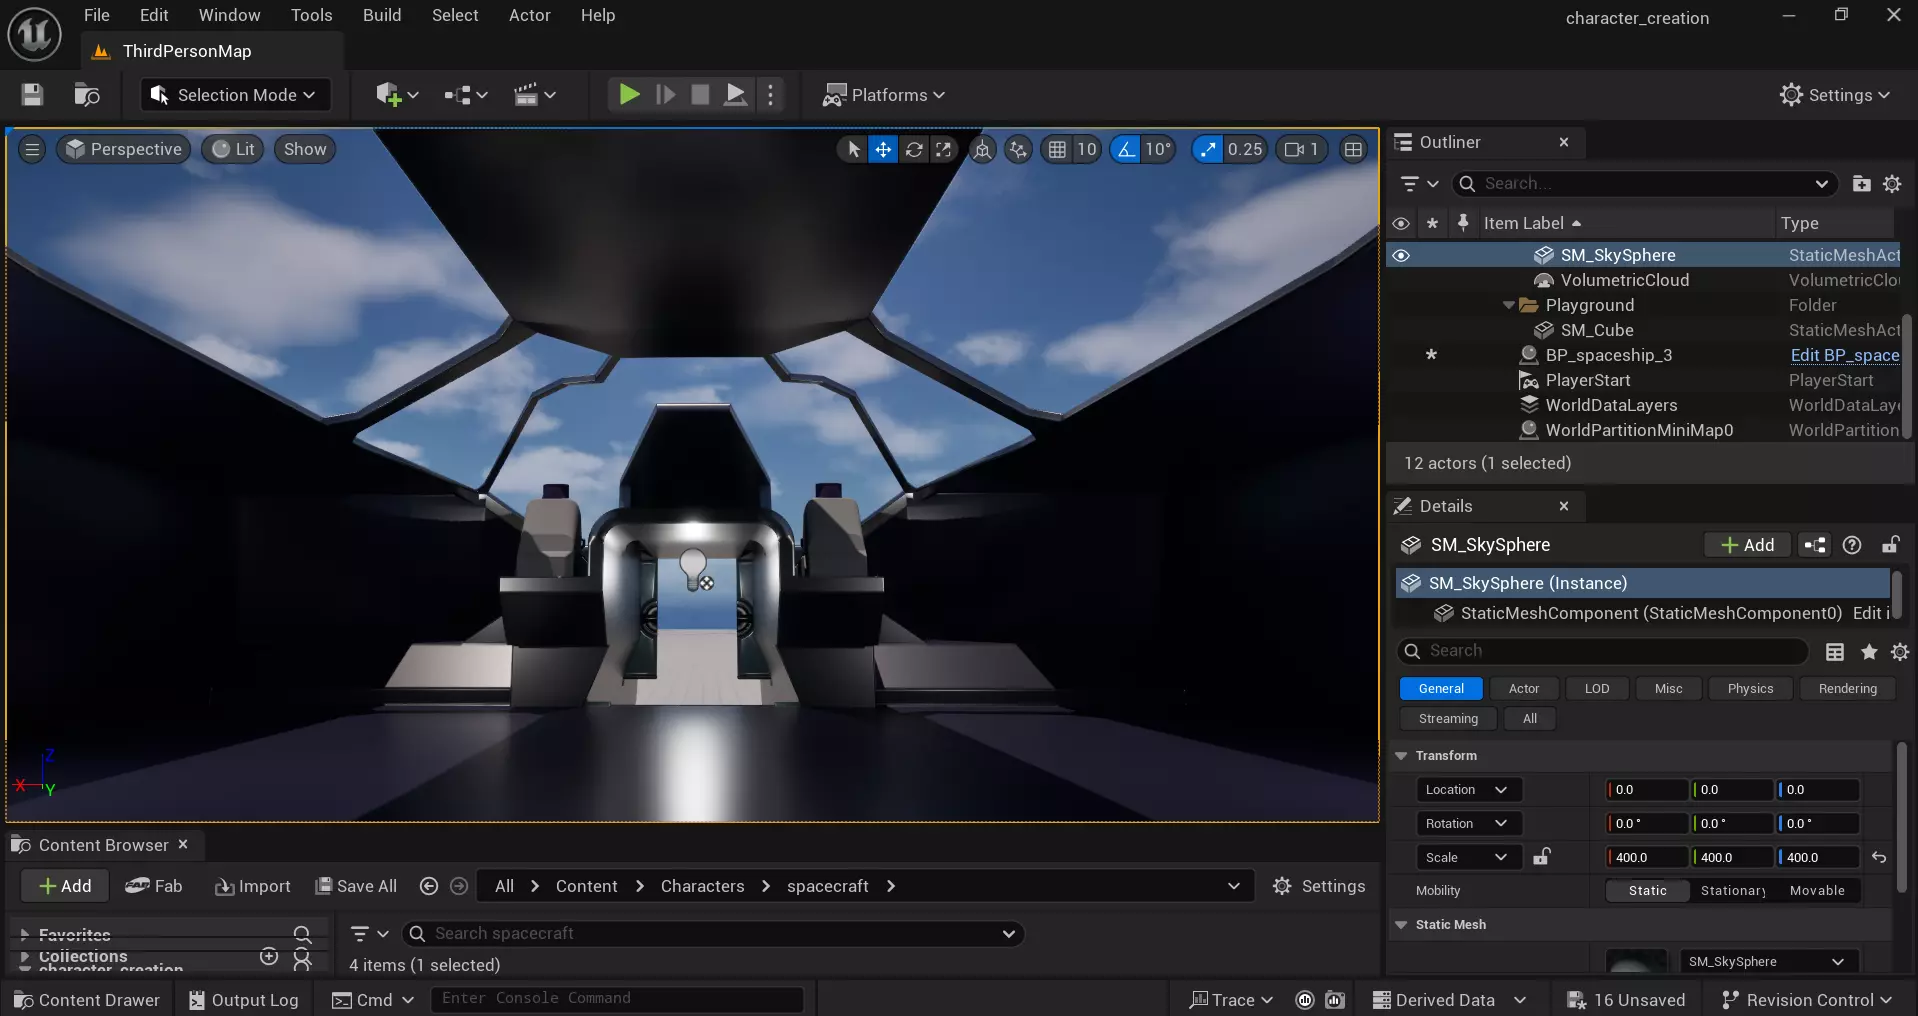Image resolution: width=1918 pixels, height=1016 pixels.
Task: Click the Import button in Content Browser
Action: coord(253,887)
